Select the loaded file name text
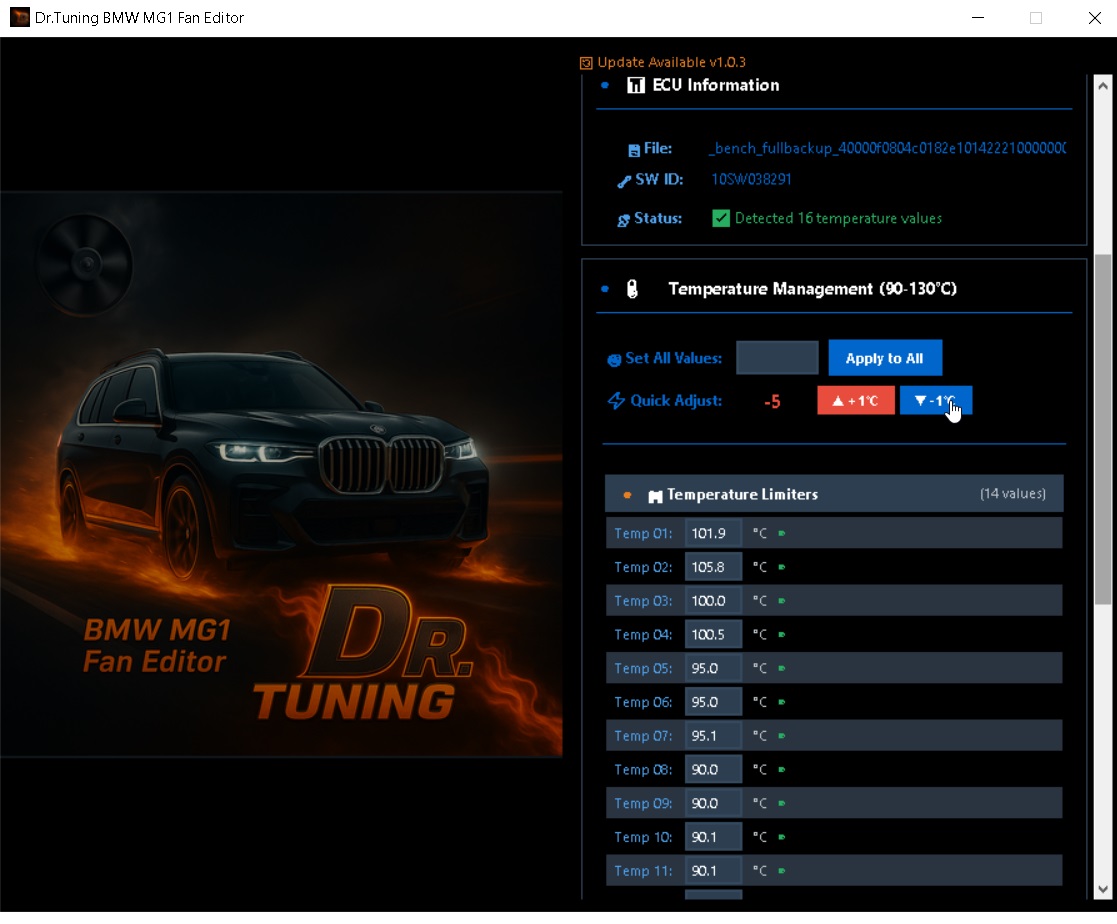Viewport: 1117px width, 924px height. pos(887,148)
